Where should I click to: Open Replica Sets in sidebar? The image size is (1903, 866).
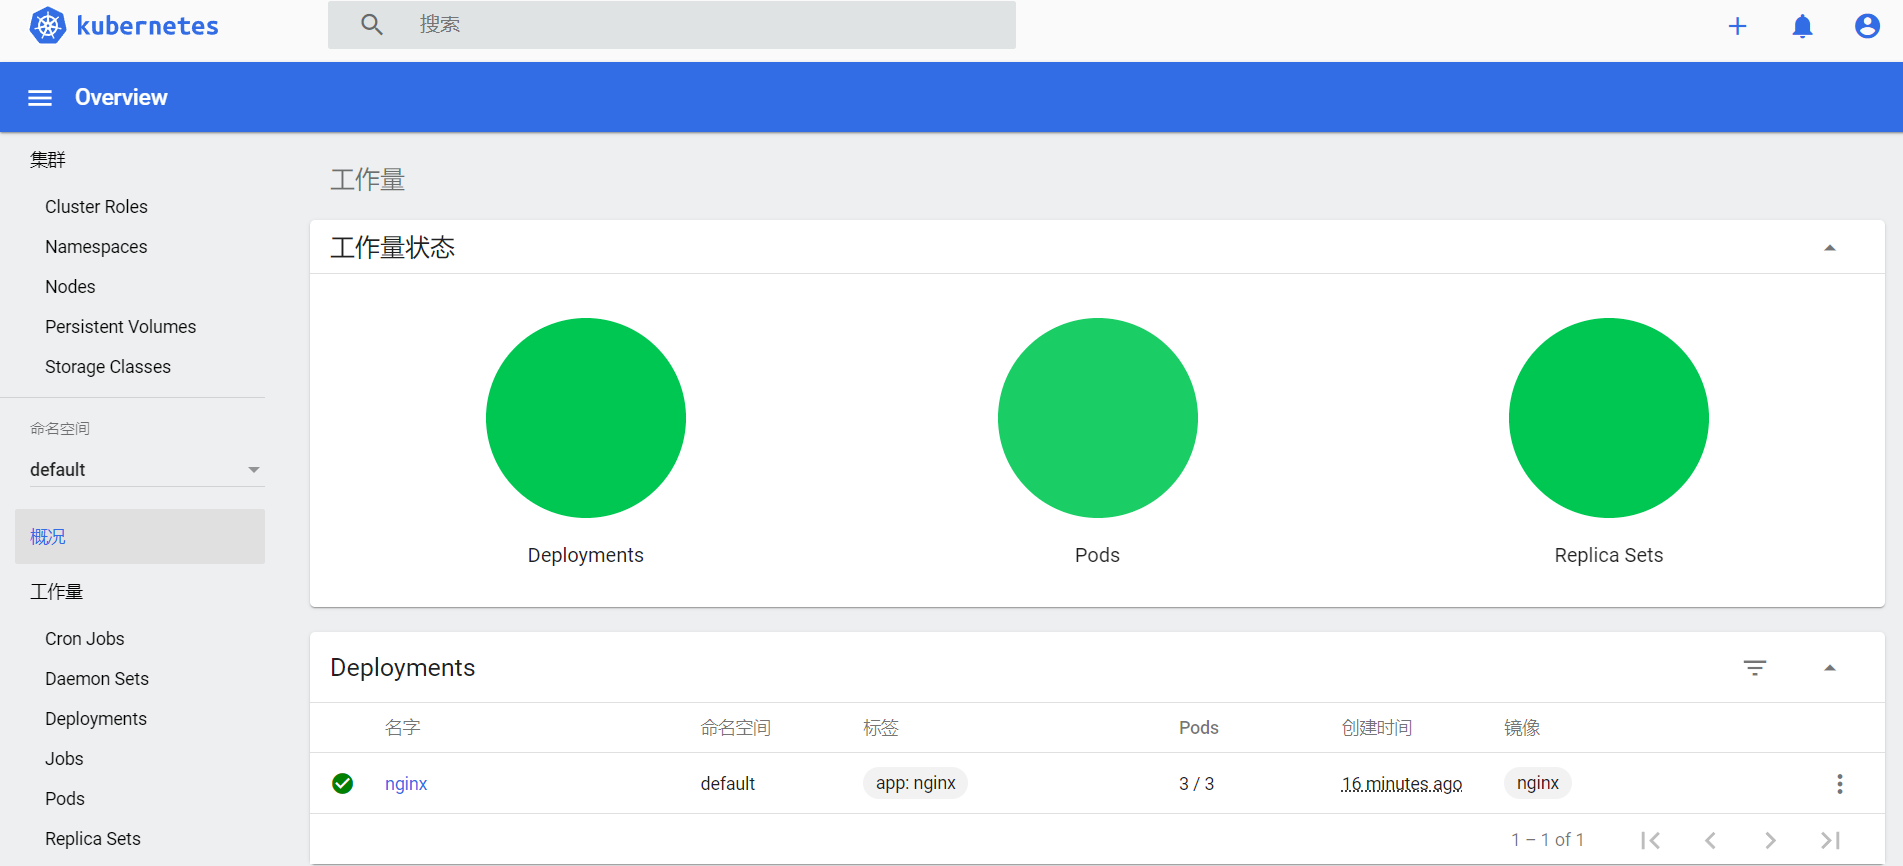pyautogui.click(x=93, y=839)
